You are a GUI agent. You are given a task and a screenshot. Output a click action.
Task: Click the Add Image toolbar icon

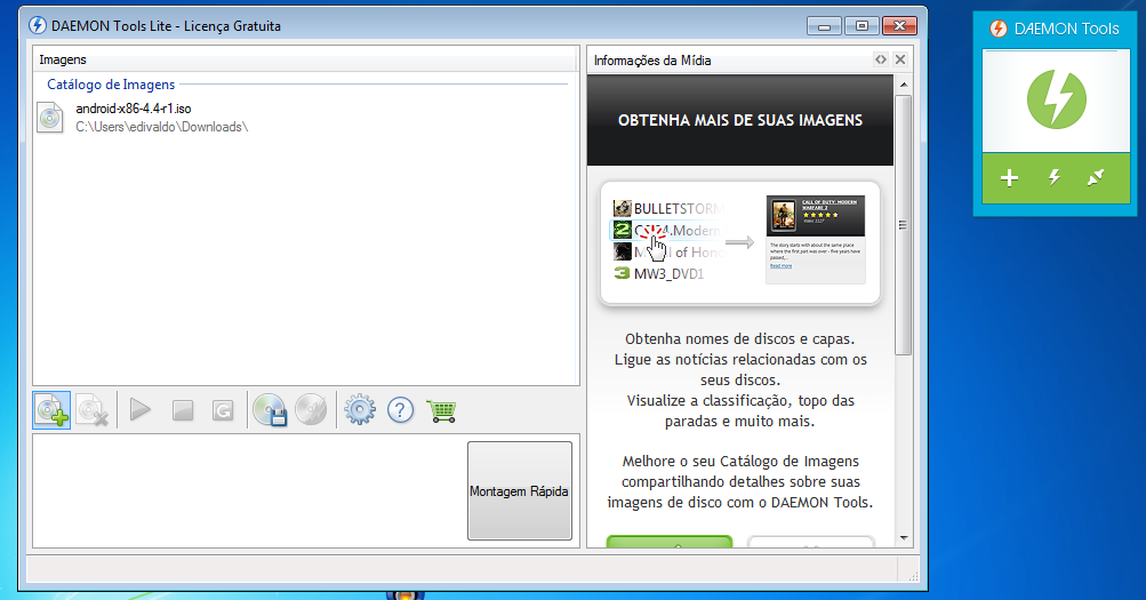[x=52, y=410]
